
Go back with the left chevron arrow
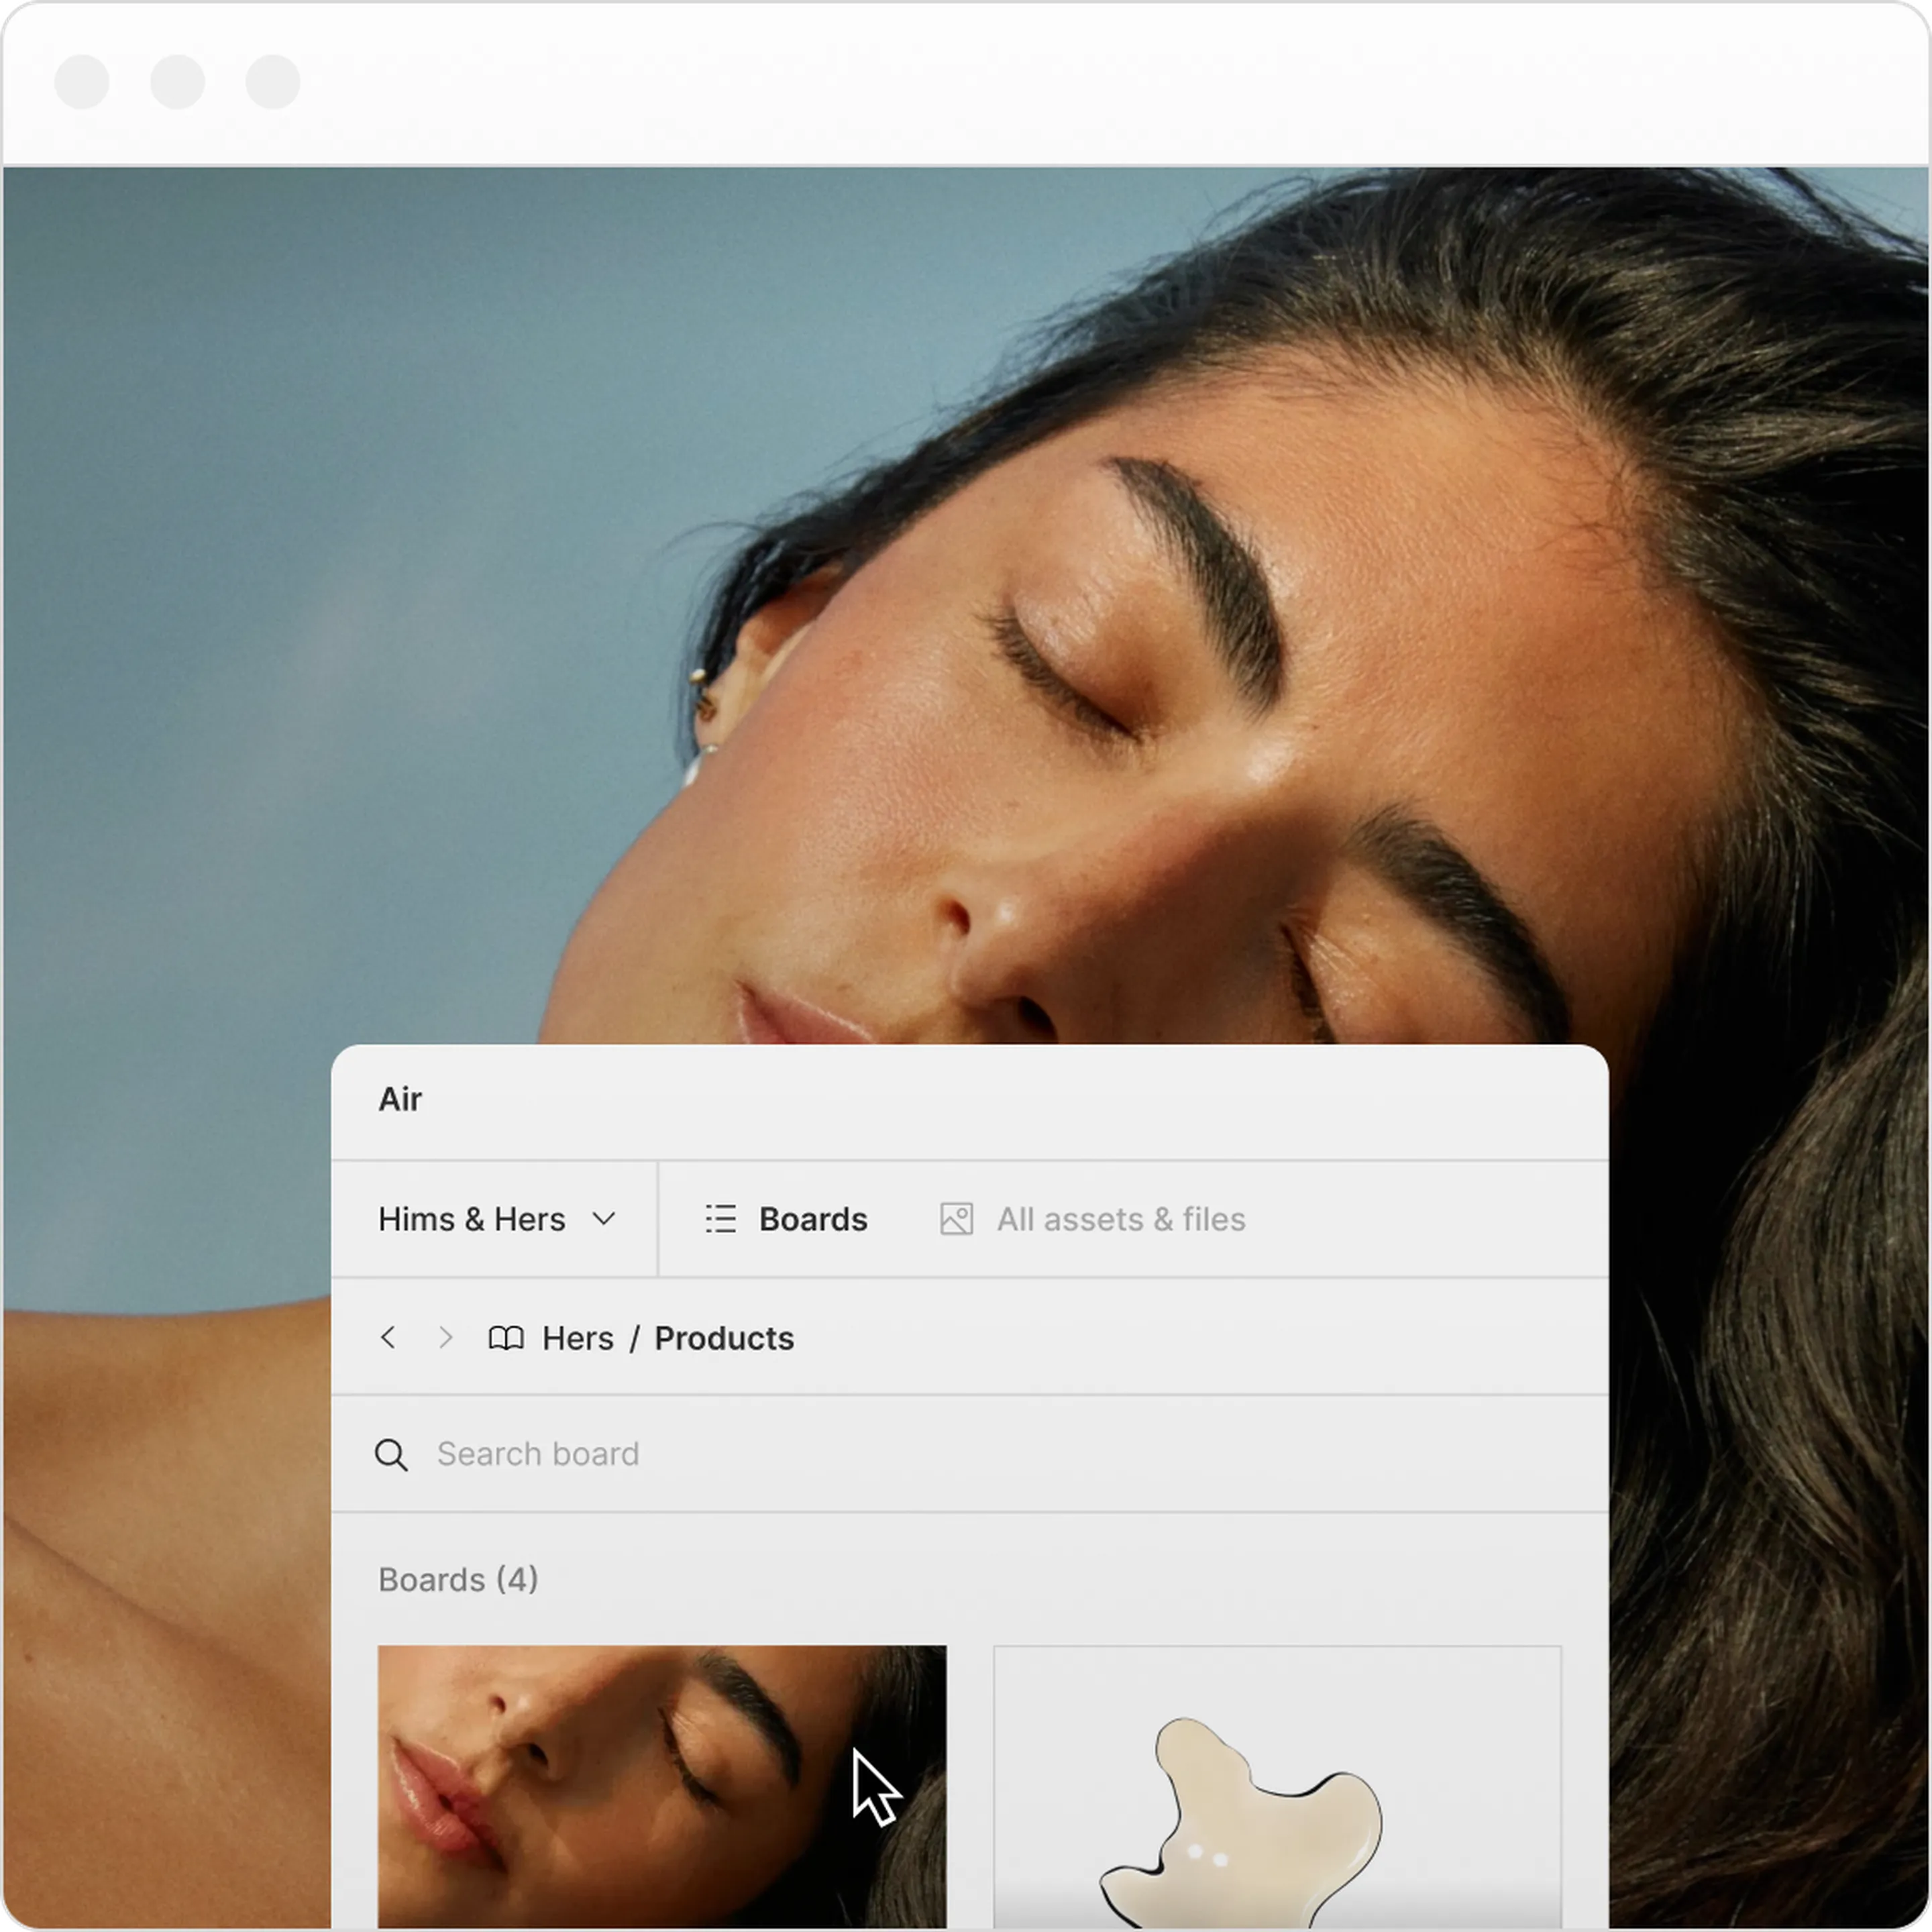(388, 1338)
